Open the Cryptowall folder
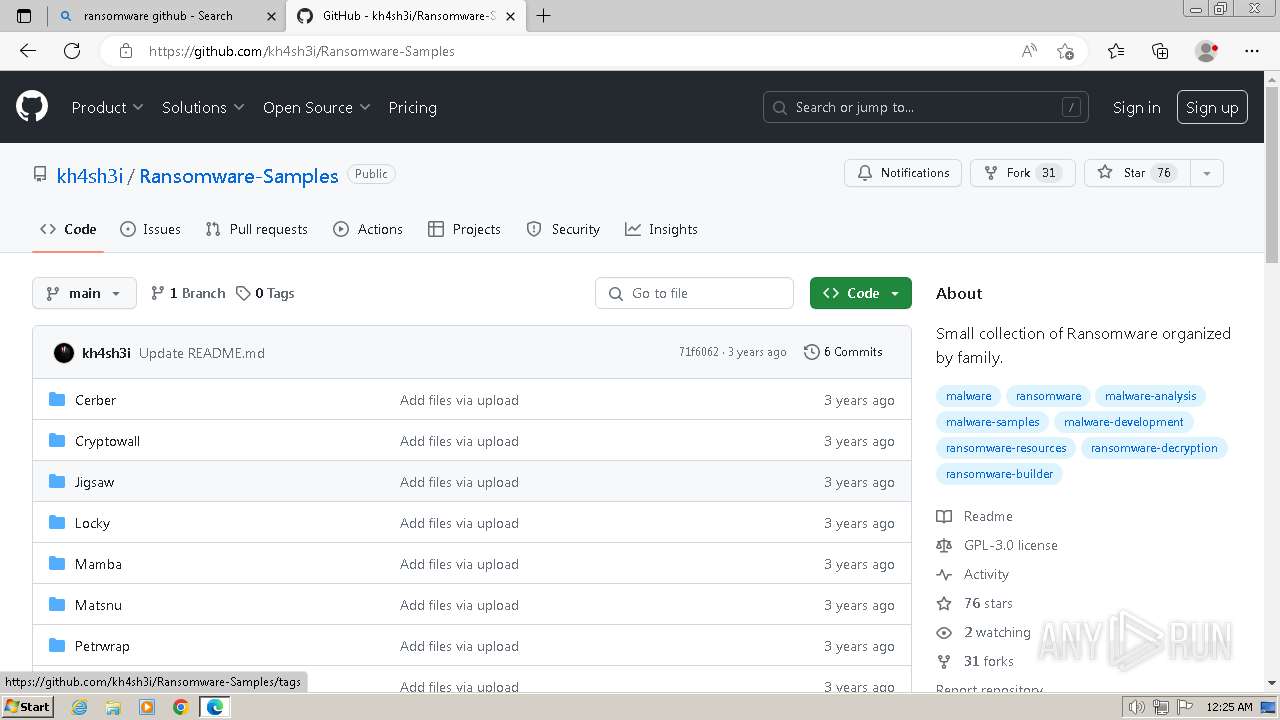The height and width of the screenshot is (720, 1280). tap(108, 441)
